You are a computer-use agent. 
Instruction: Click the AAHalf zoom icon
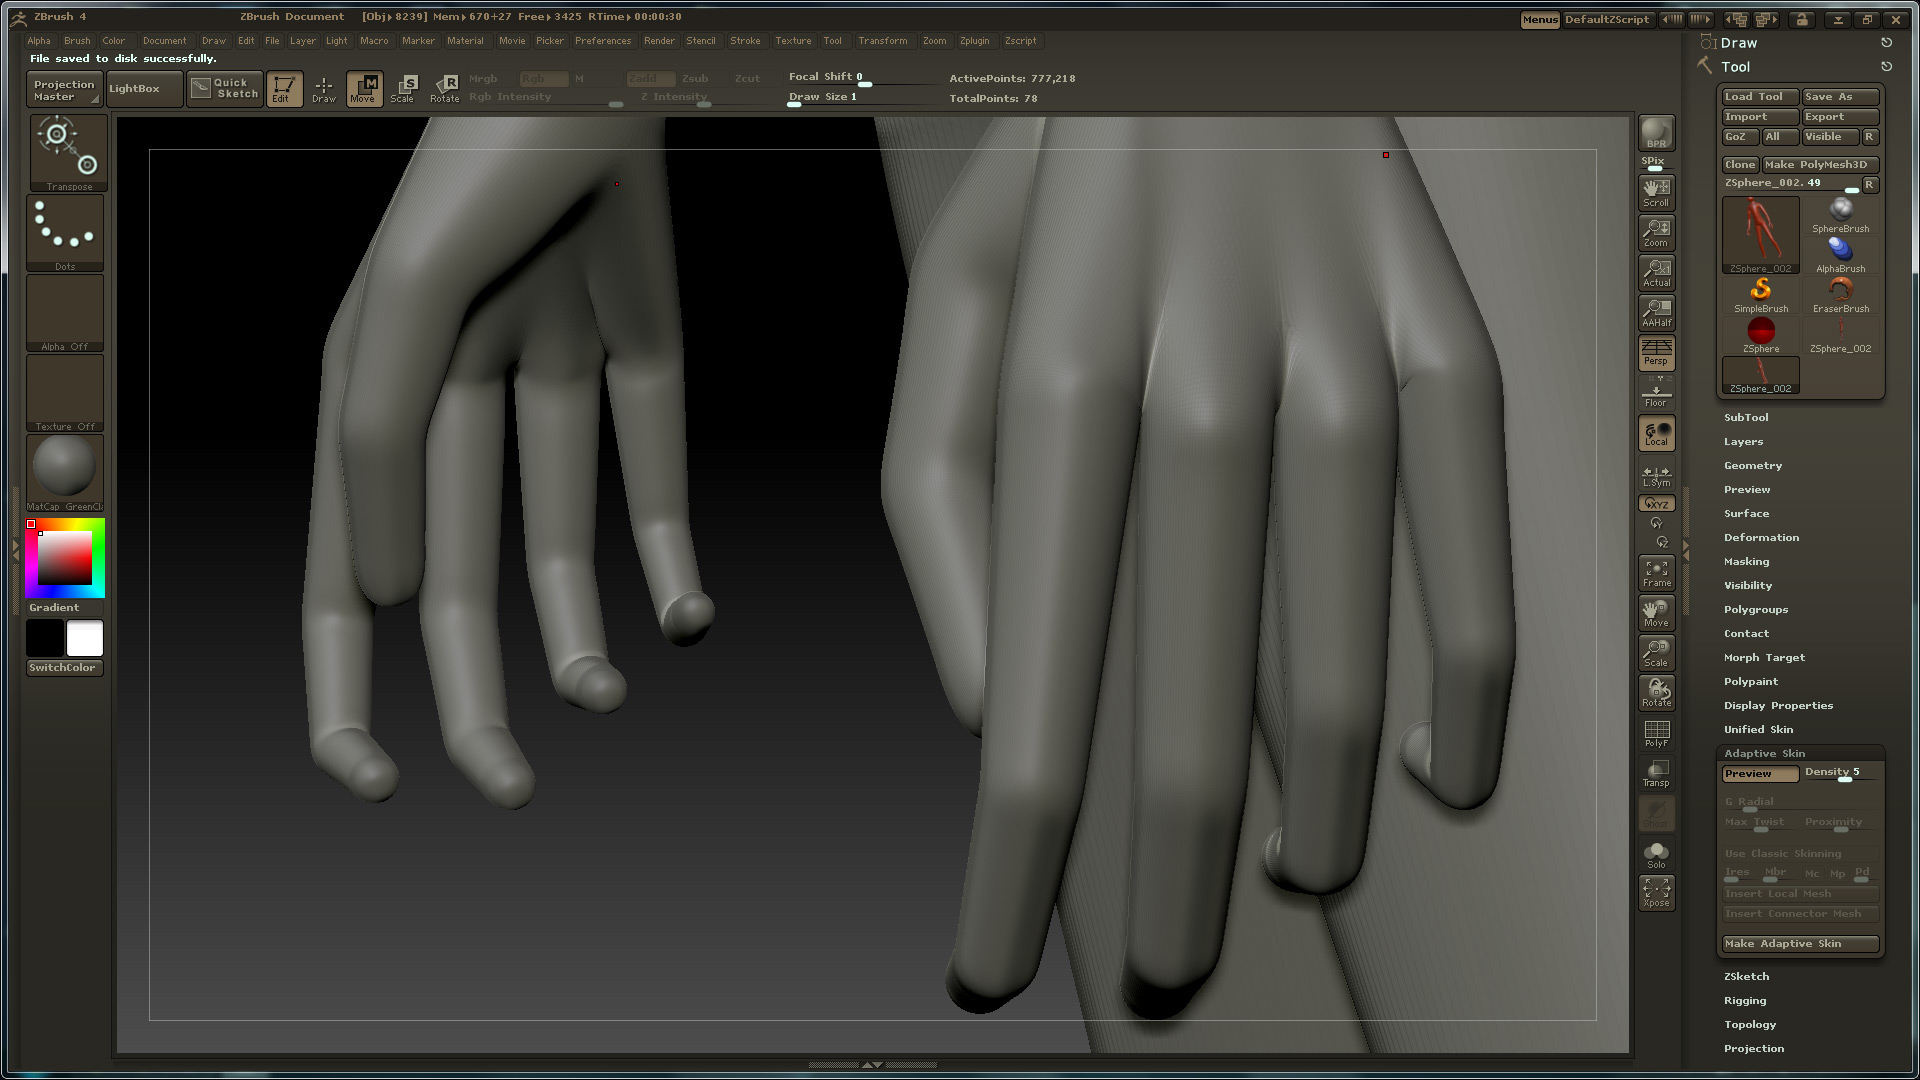(1656, 313)
